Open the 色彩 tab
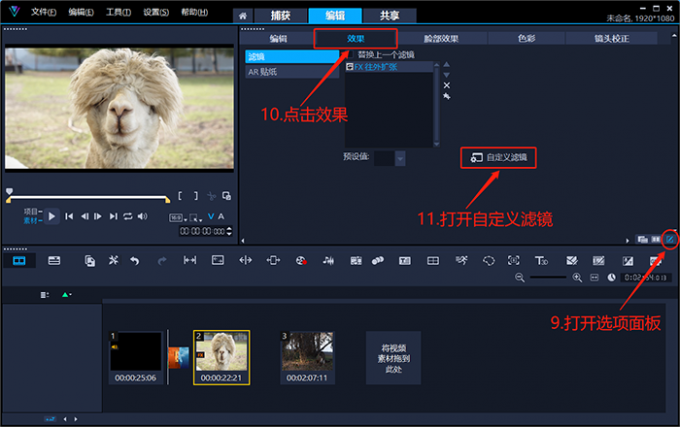Image resolution: width=680 pixels, height=427 pixels. (526, 39)
